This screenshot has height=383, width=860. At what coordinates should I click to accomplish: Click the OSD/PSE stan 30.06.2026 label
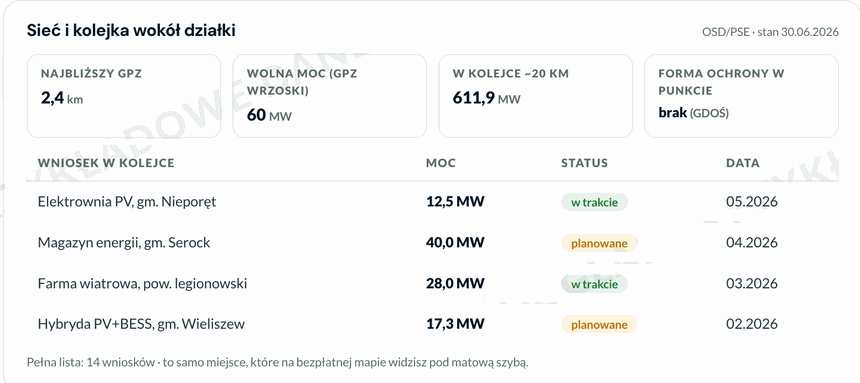coord(770,32)
